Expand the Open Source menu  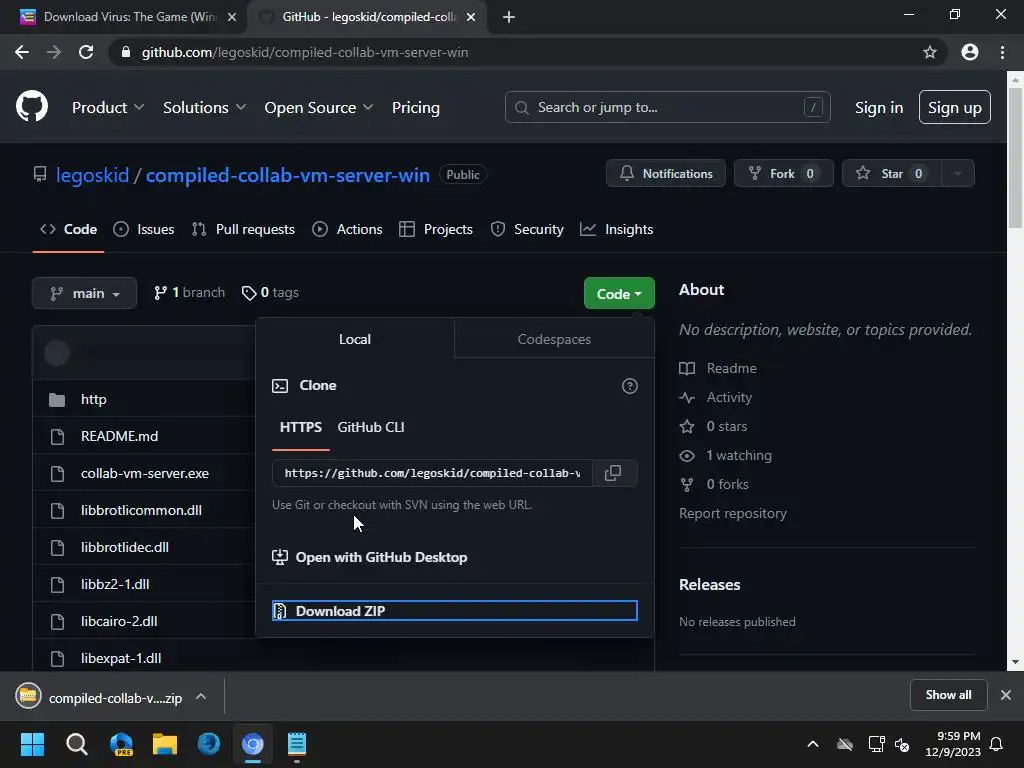click(319, 108)
